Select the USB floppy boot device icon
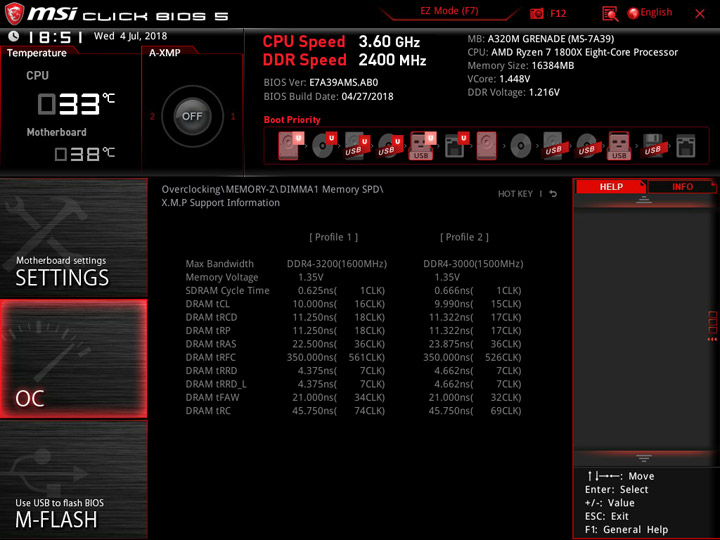720x540 pixels. tap(653, 146)
